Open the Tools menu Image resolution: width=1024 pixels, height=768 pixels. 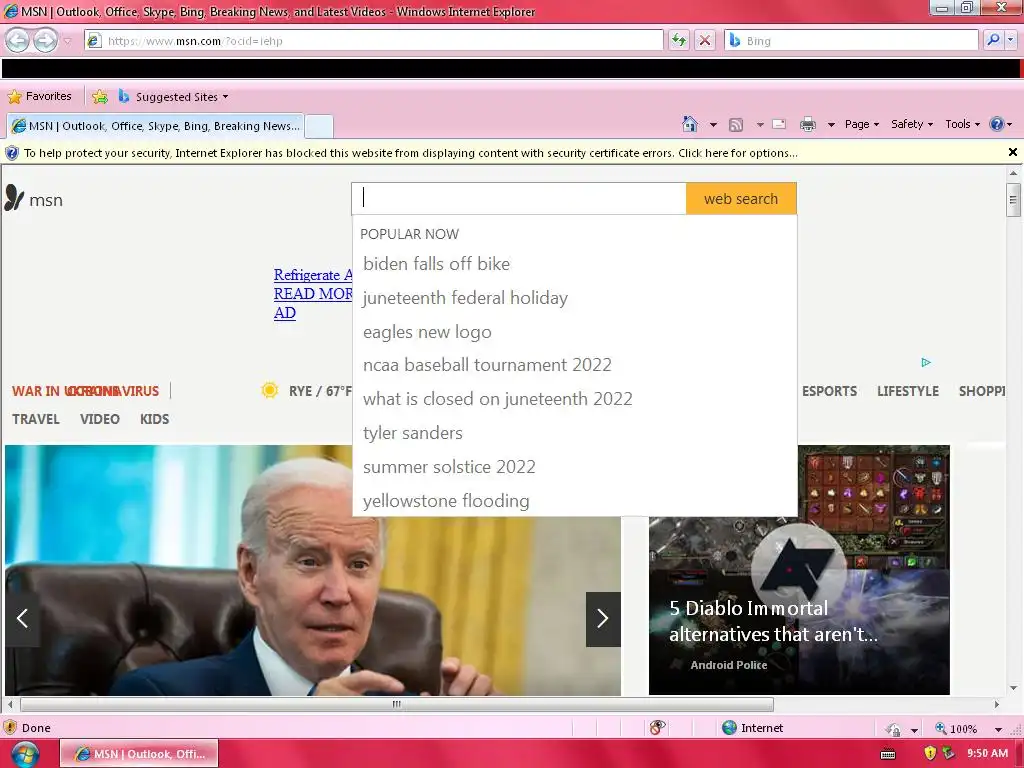coord(962,124)
